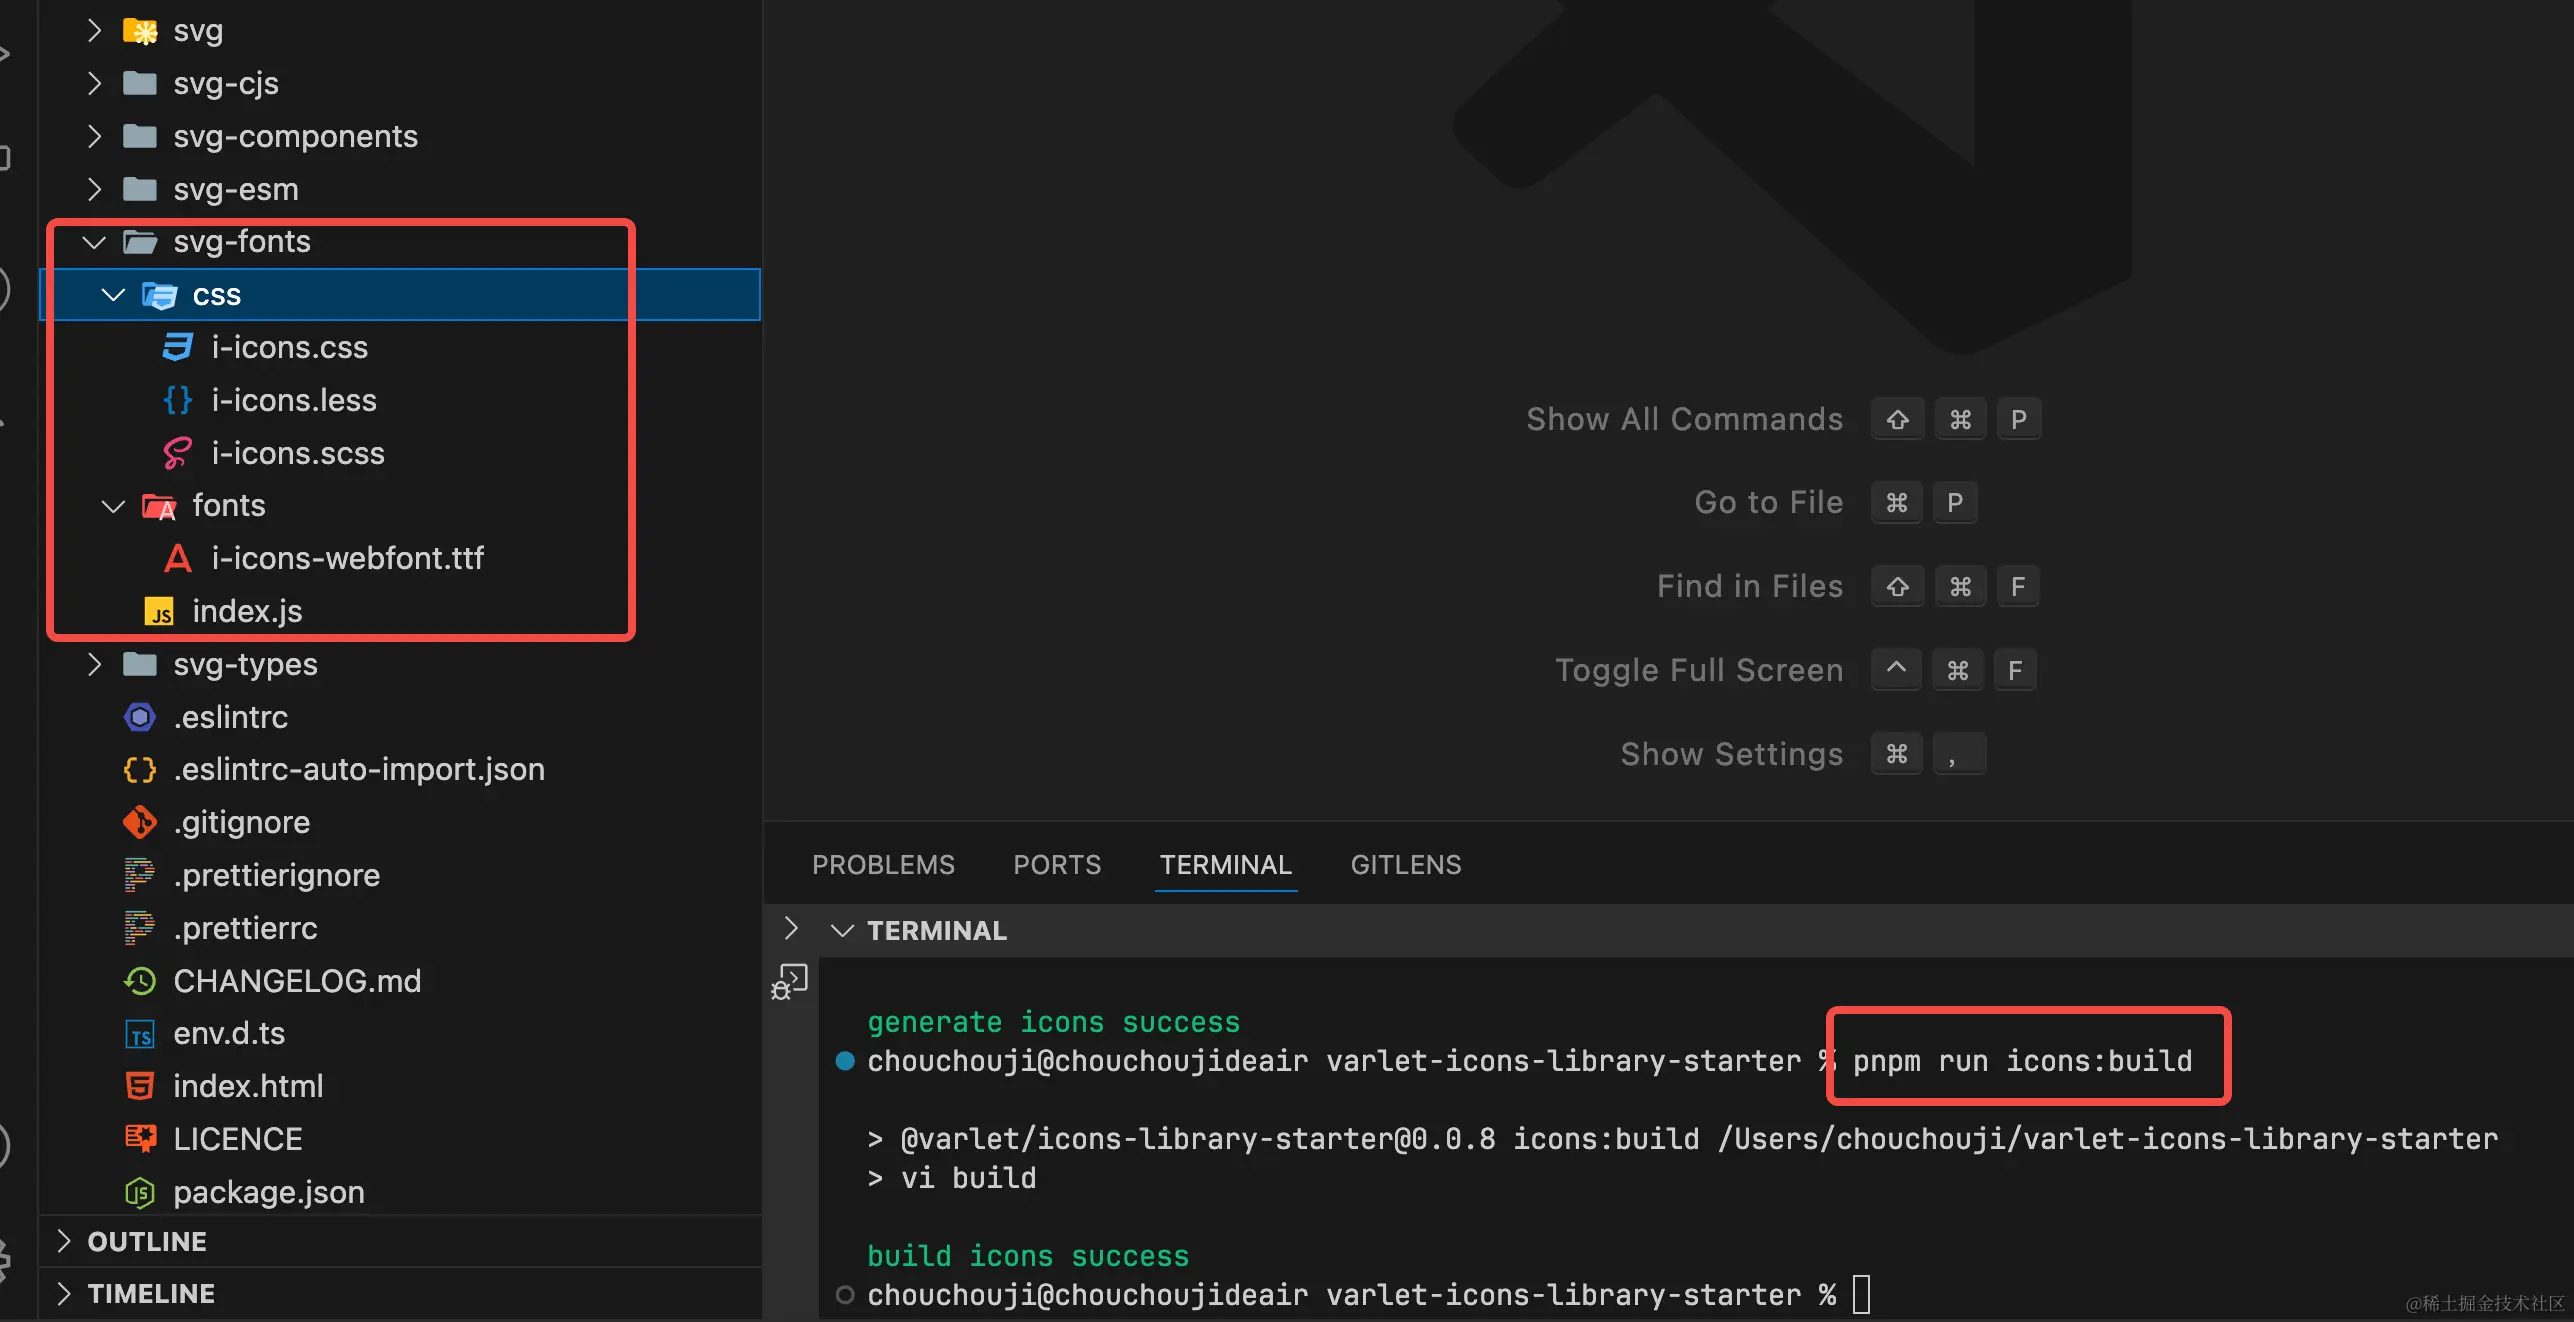Open the PORTS panel tab
The image size is (2574, 1322).
point(1056,864)
